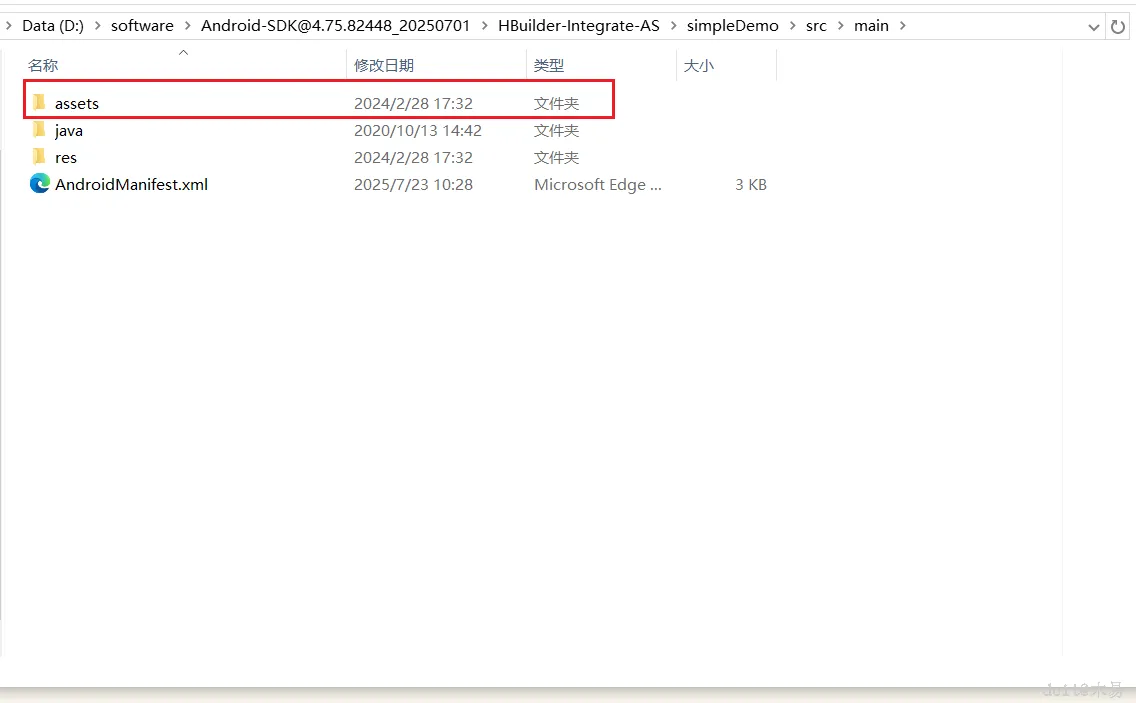Click the AndroidManifest.xml Edge file icon

[40, 184]
